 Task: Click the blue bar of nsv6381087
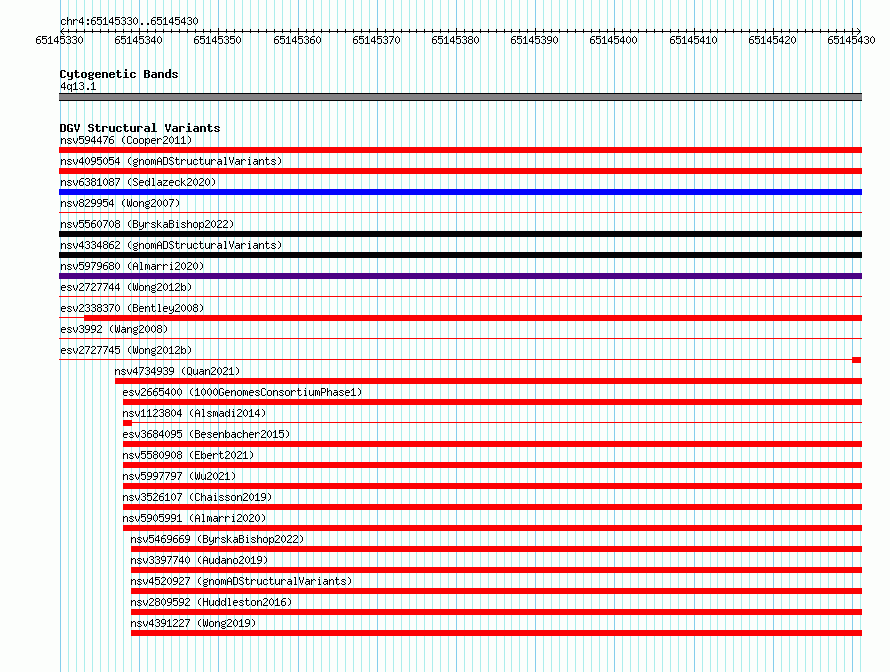pos(460,192)
